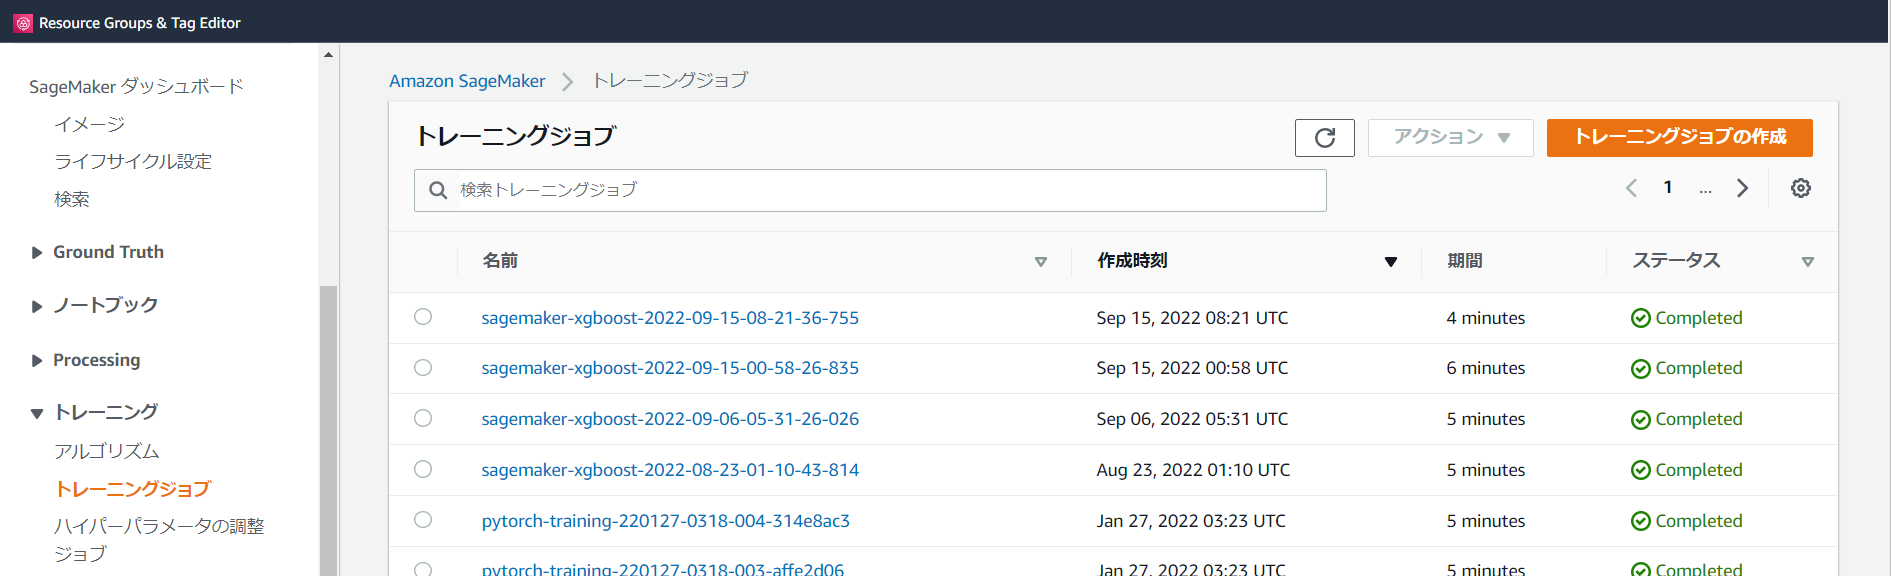Click the sidebar scrollbar thumb
1891x576 pixels.
tap(328, 430)
